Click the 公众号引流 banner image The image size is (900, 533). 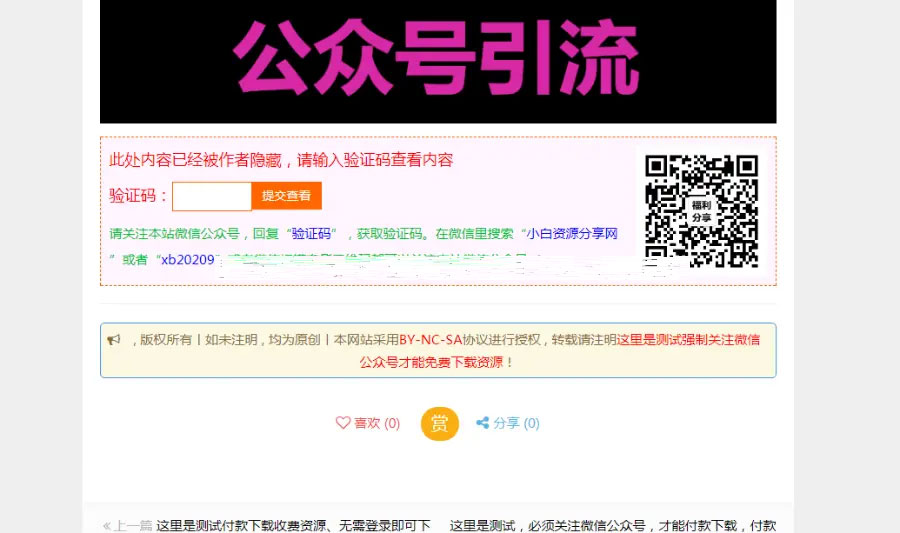pos(438,61)
